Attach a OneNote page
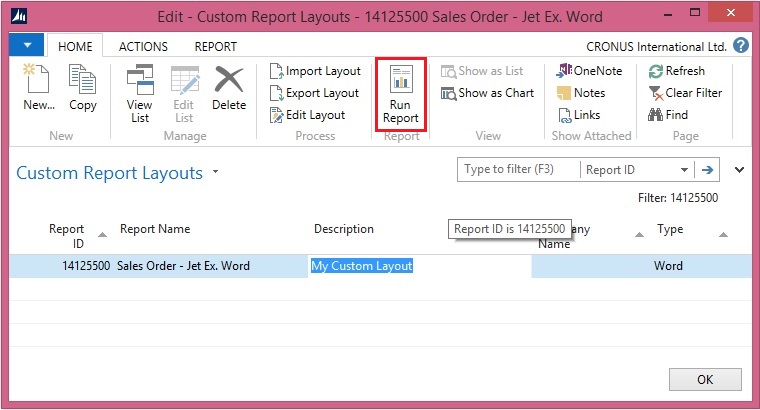 pyautogui.click(x=589, y=71)
